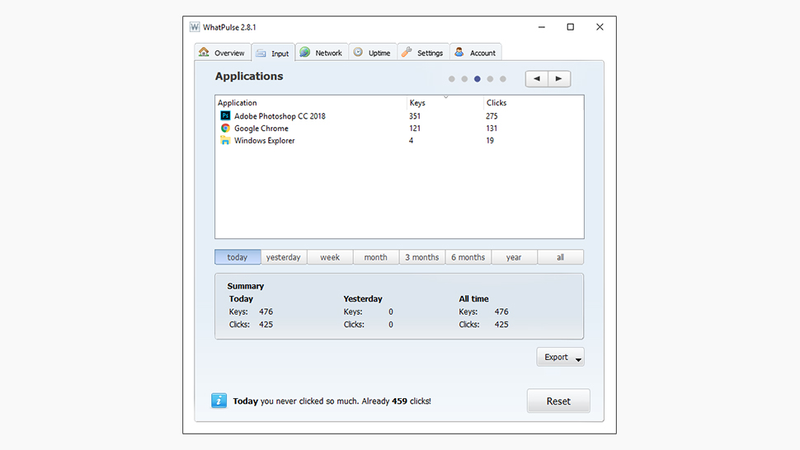Click the Google Chrome icon in list
The height and width of the screenshot is (450, 800).
coord(225,128)
